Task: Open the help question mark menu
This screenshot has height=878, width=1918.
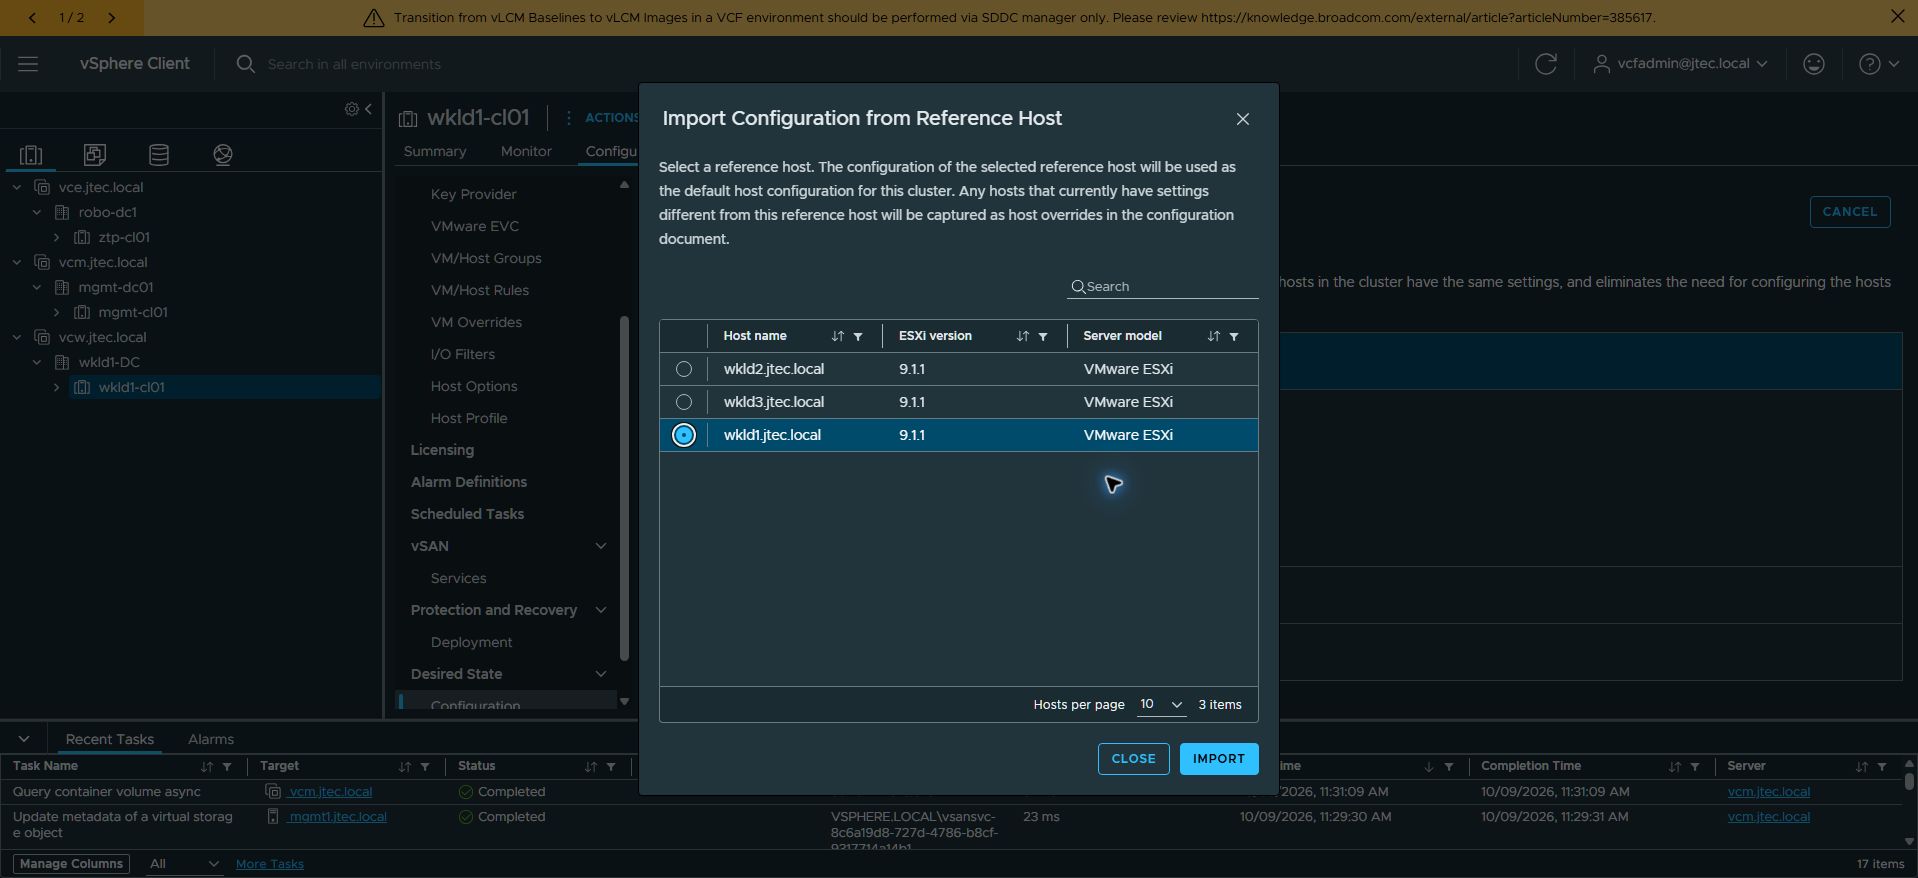Action: point(1878,64)
